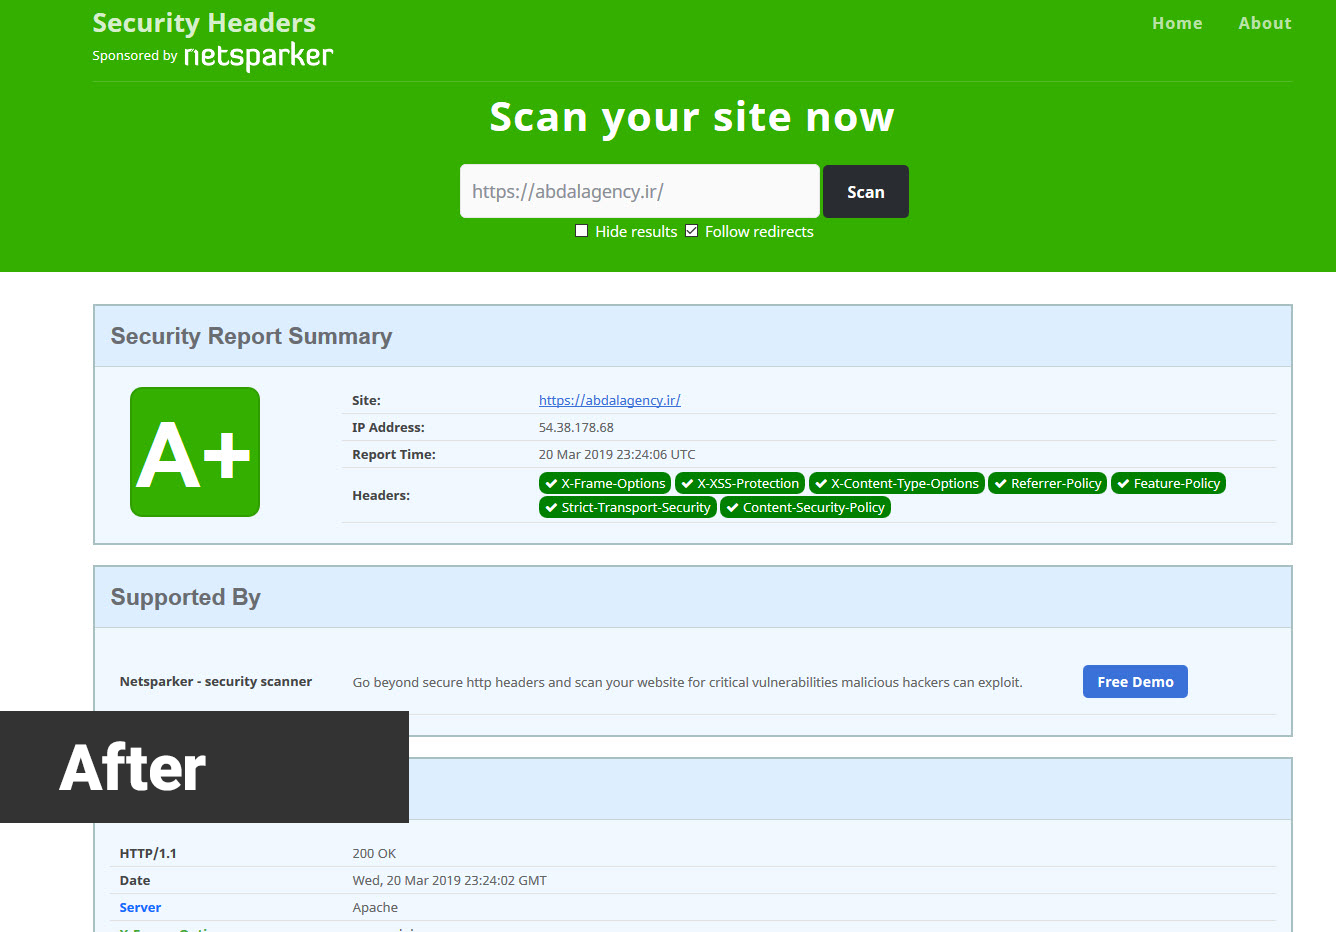Select the 200 OK status value

(374, 854)
